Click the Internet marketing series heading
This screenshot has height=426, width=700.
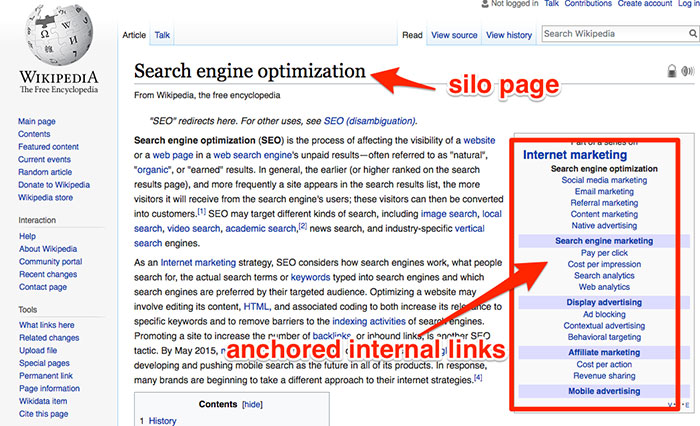tap(575, 155)
